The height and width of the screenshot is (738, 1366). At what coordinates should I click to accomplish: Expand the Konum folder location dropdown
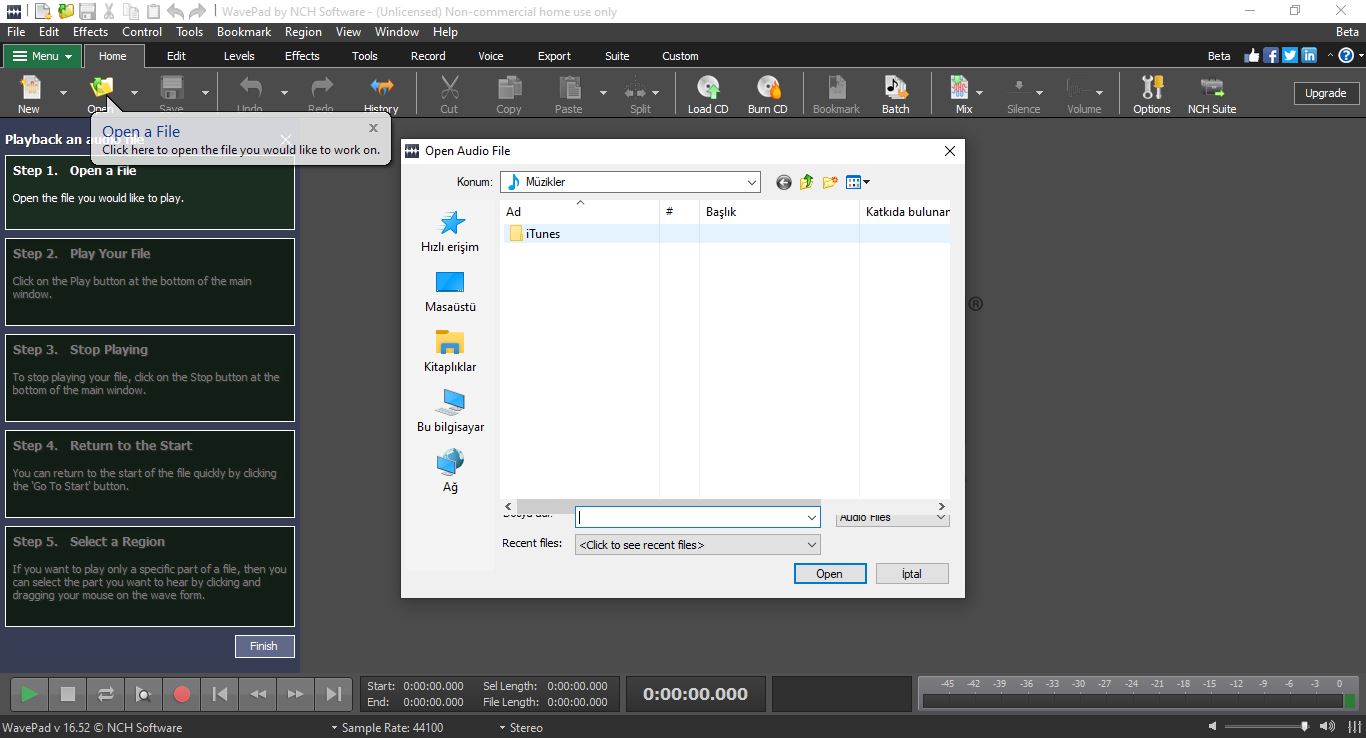[752, 182]
